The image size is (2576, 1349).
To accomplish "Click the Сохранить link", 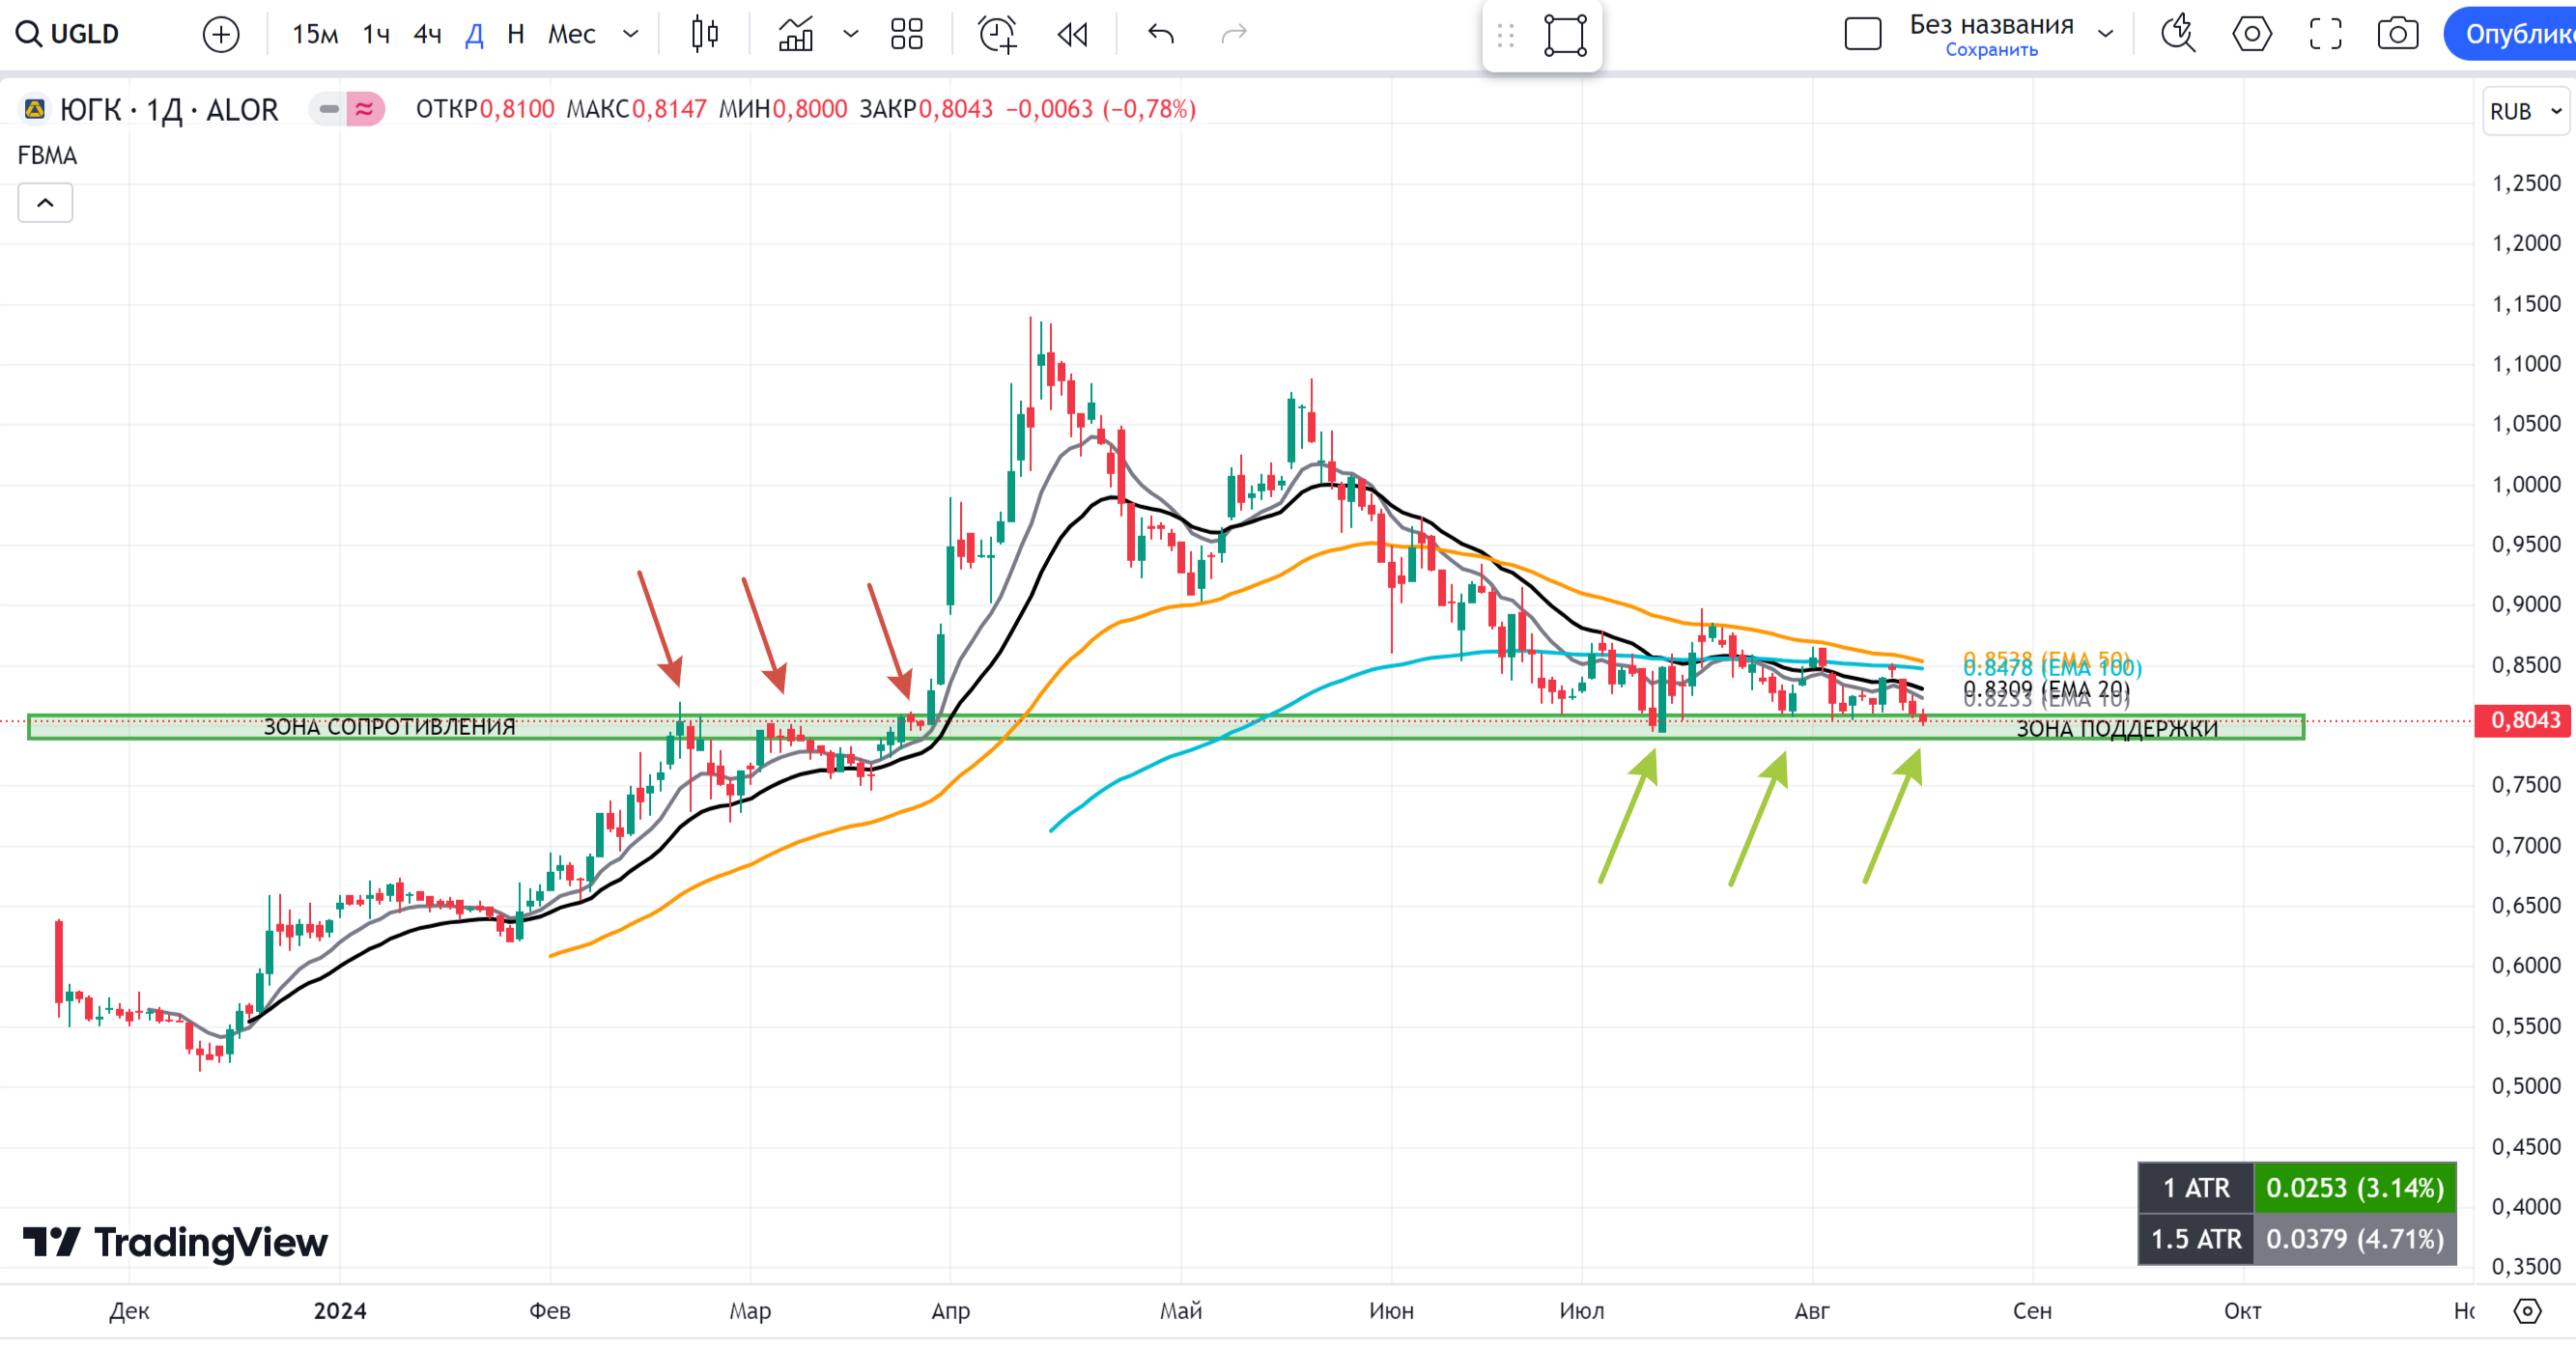I will [1990, 50].
